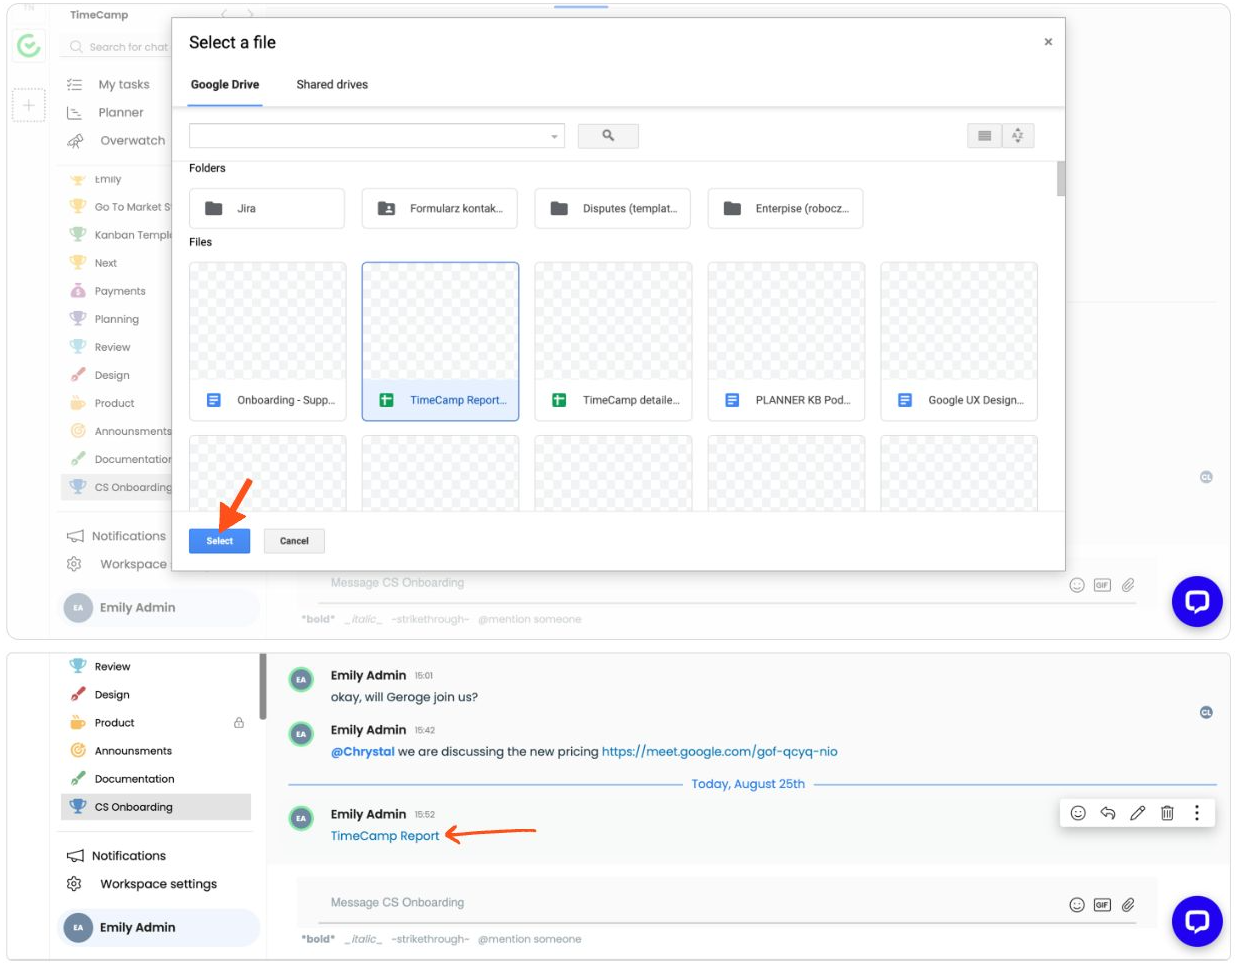Click the sidebar scrollbar in lower view
This screenshot has width=1237, height=964.
point(263,687)
